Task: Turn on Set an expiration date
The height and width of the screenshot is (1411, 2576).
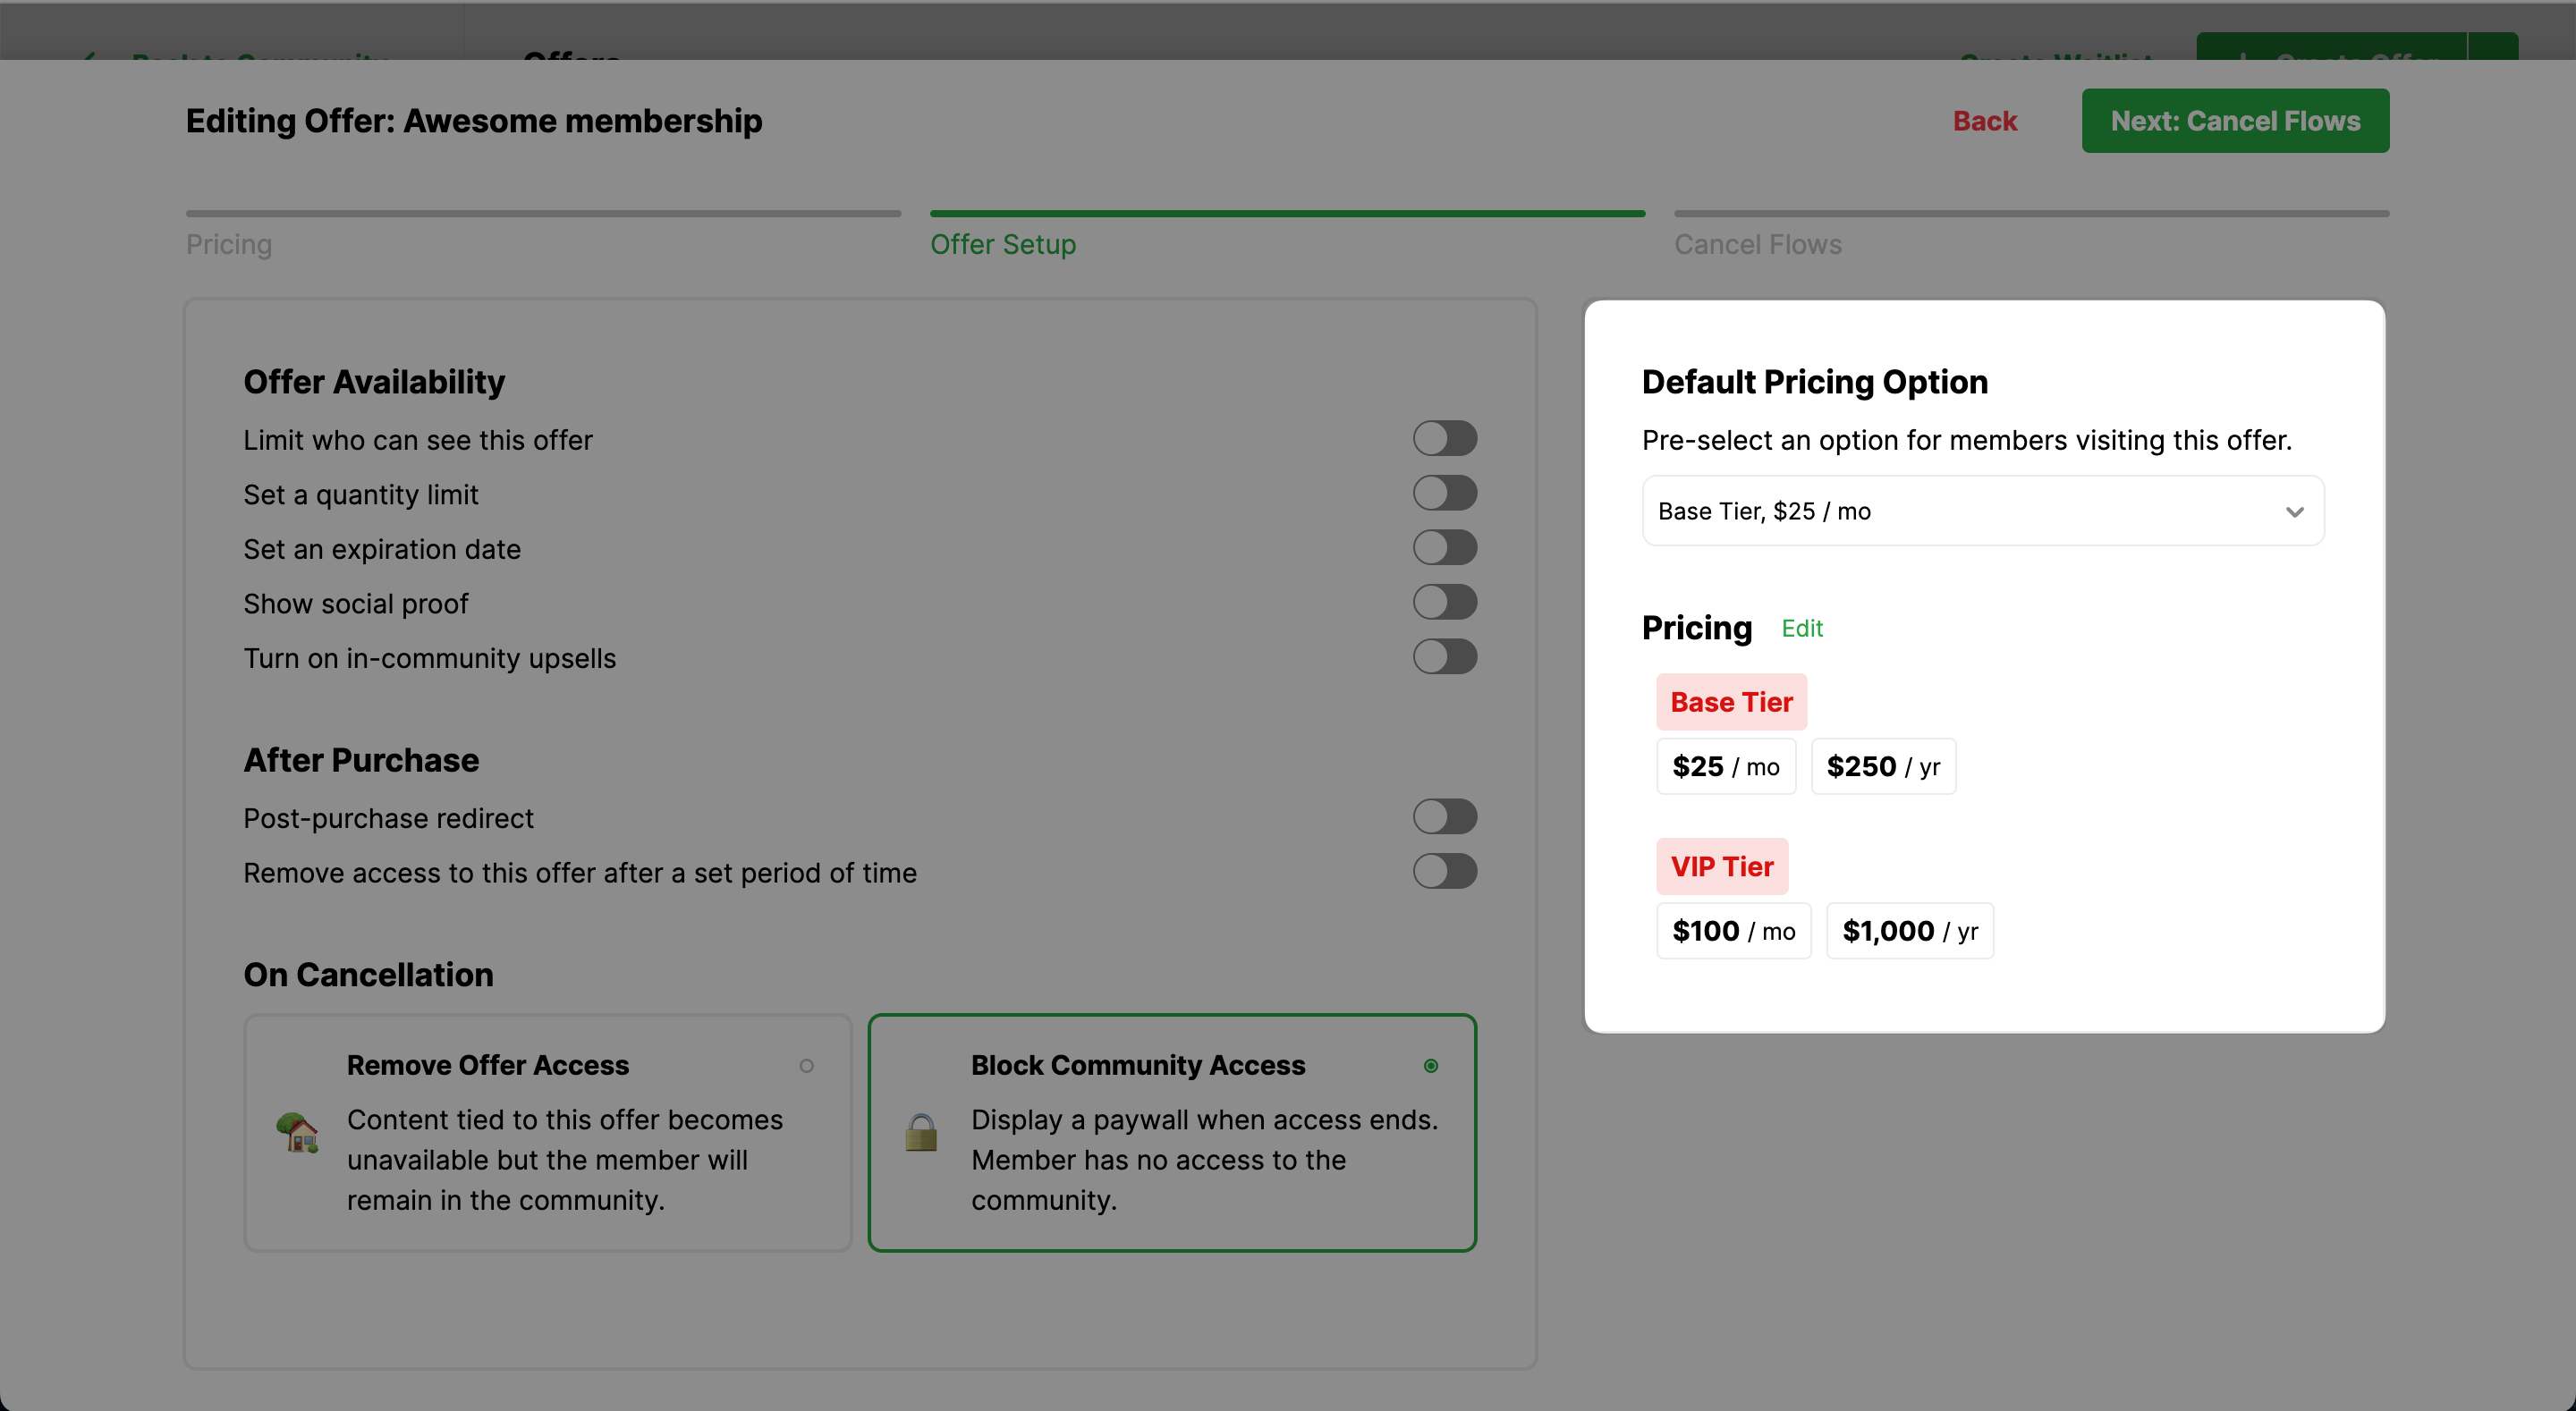Action: point(1444,548)
